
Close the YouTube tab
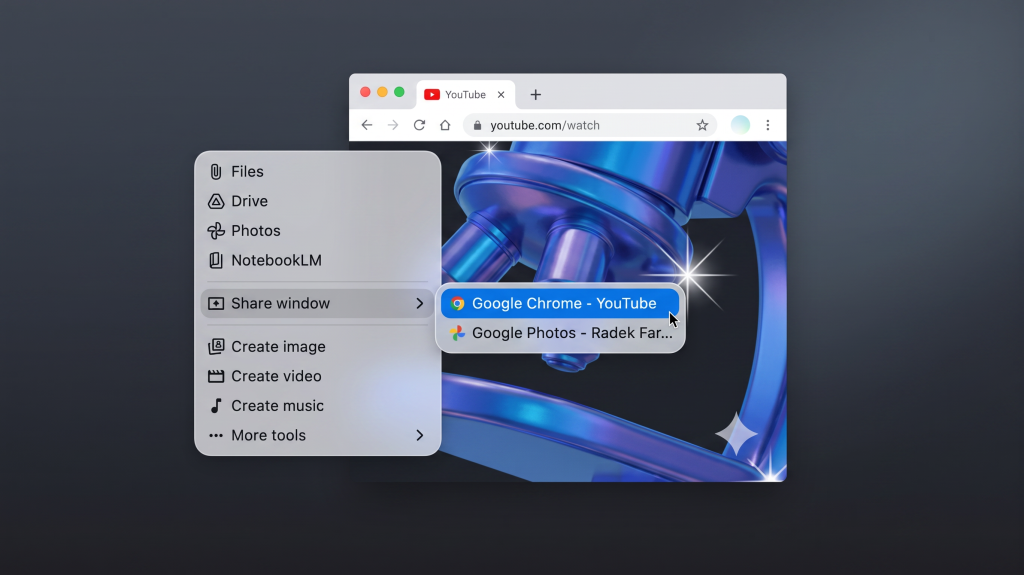(501, 95)
